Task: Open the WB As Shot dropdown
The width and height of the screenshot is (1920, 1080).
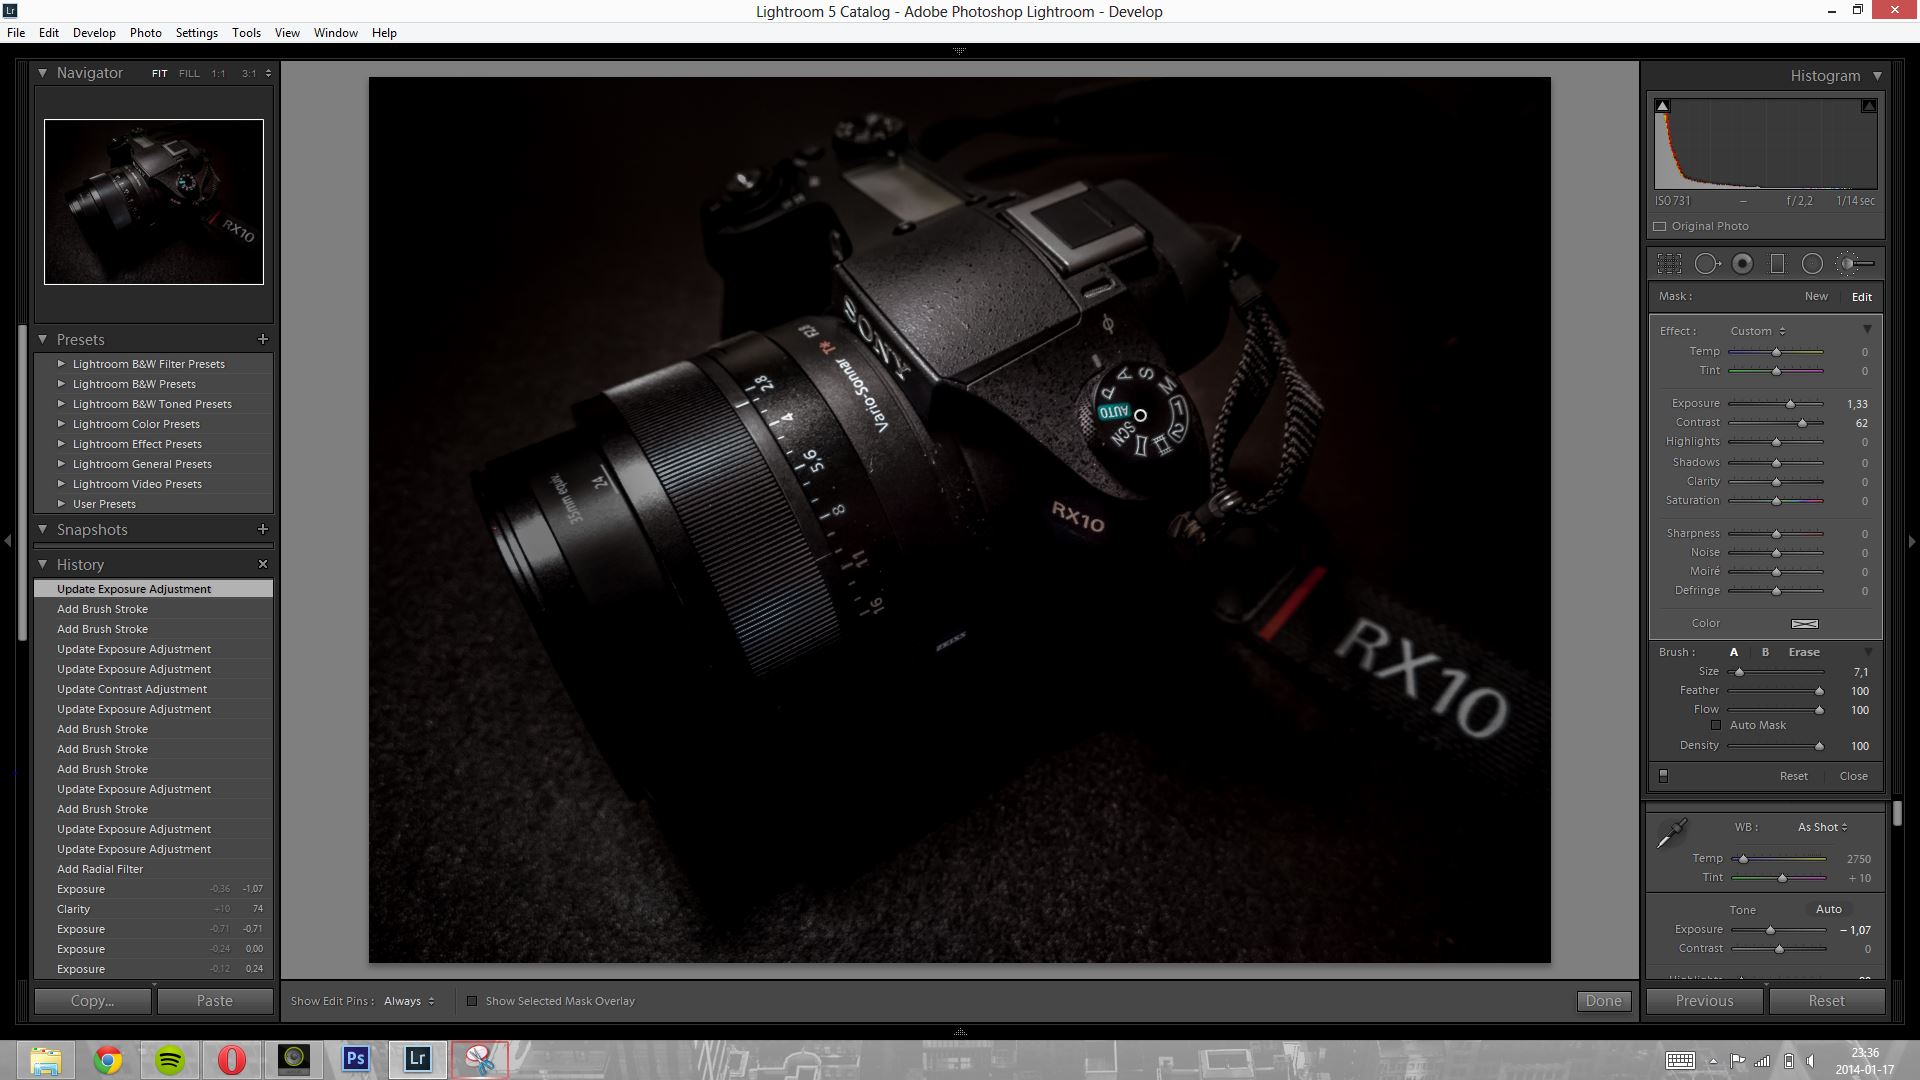Action: [x=1822, y=827]
